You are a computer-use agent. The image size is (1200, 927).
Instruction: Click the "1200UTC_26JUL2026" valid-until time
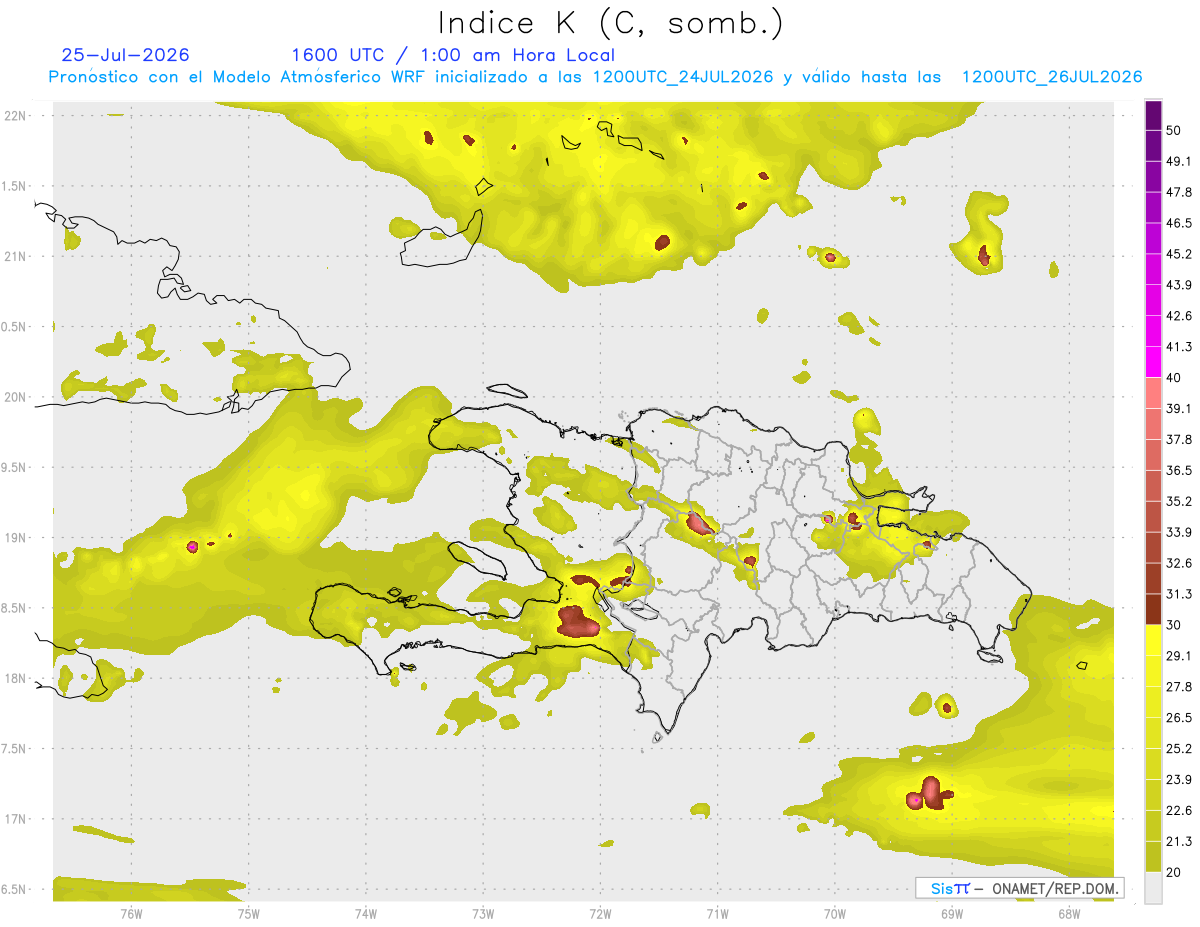click(1052, 77)
